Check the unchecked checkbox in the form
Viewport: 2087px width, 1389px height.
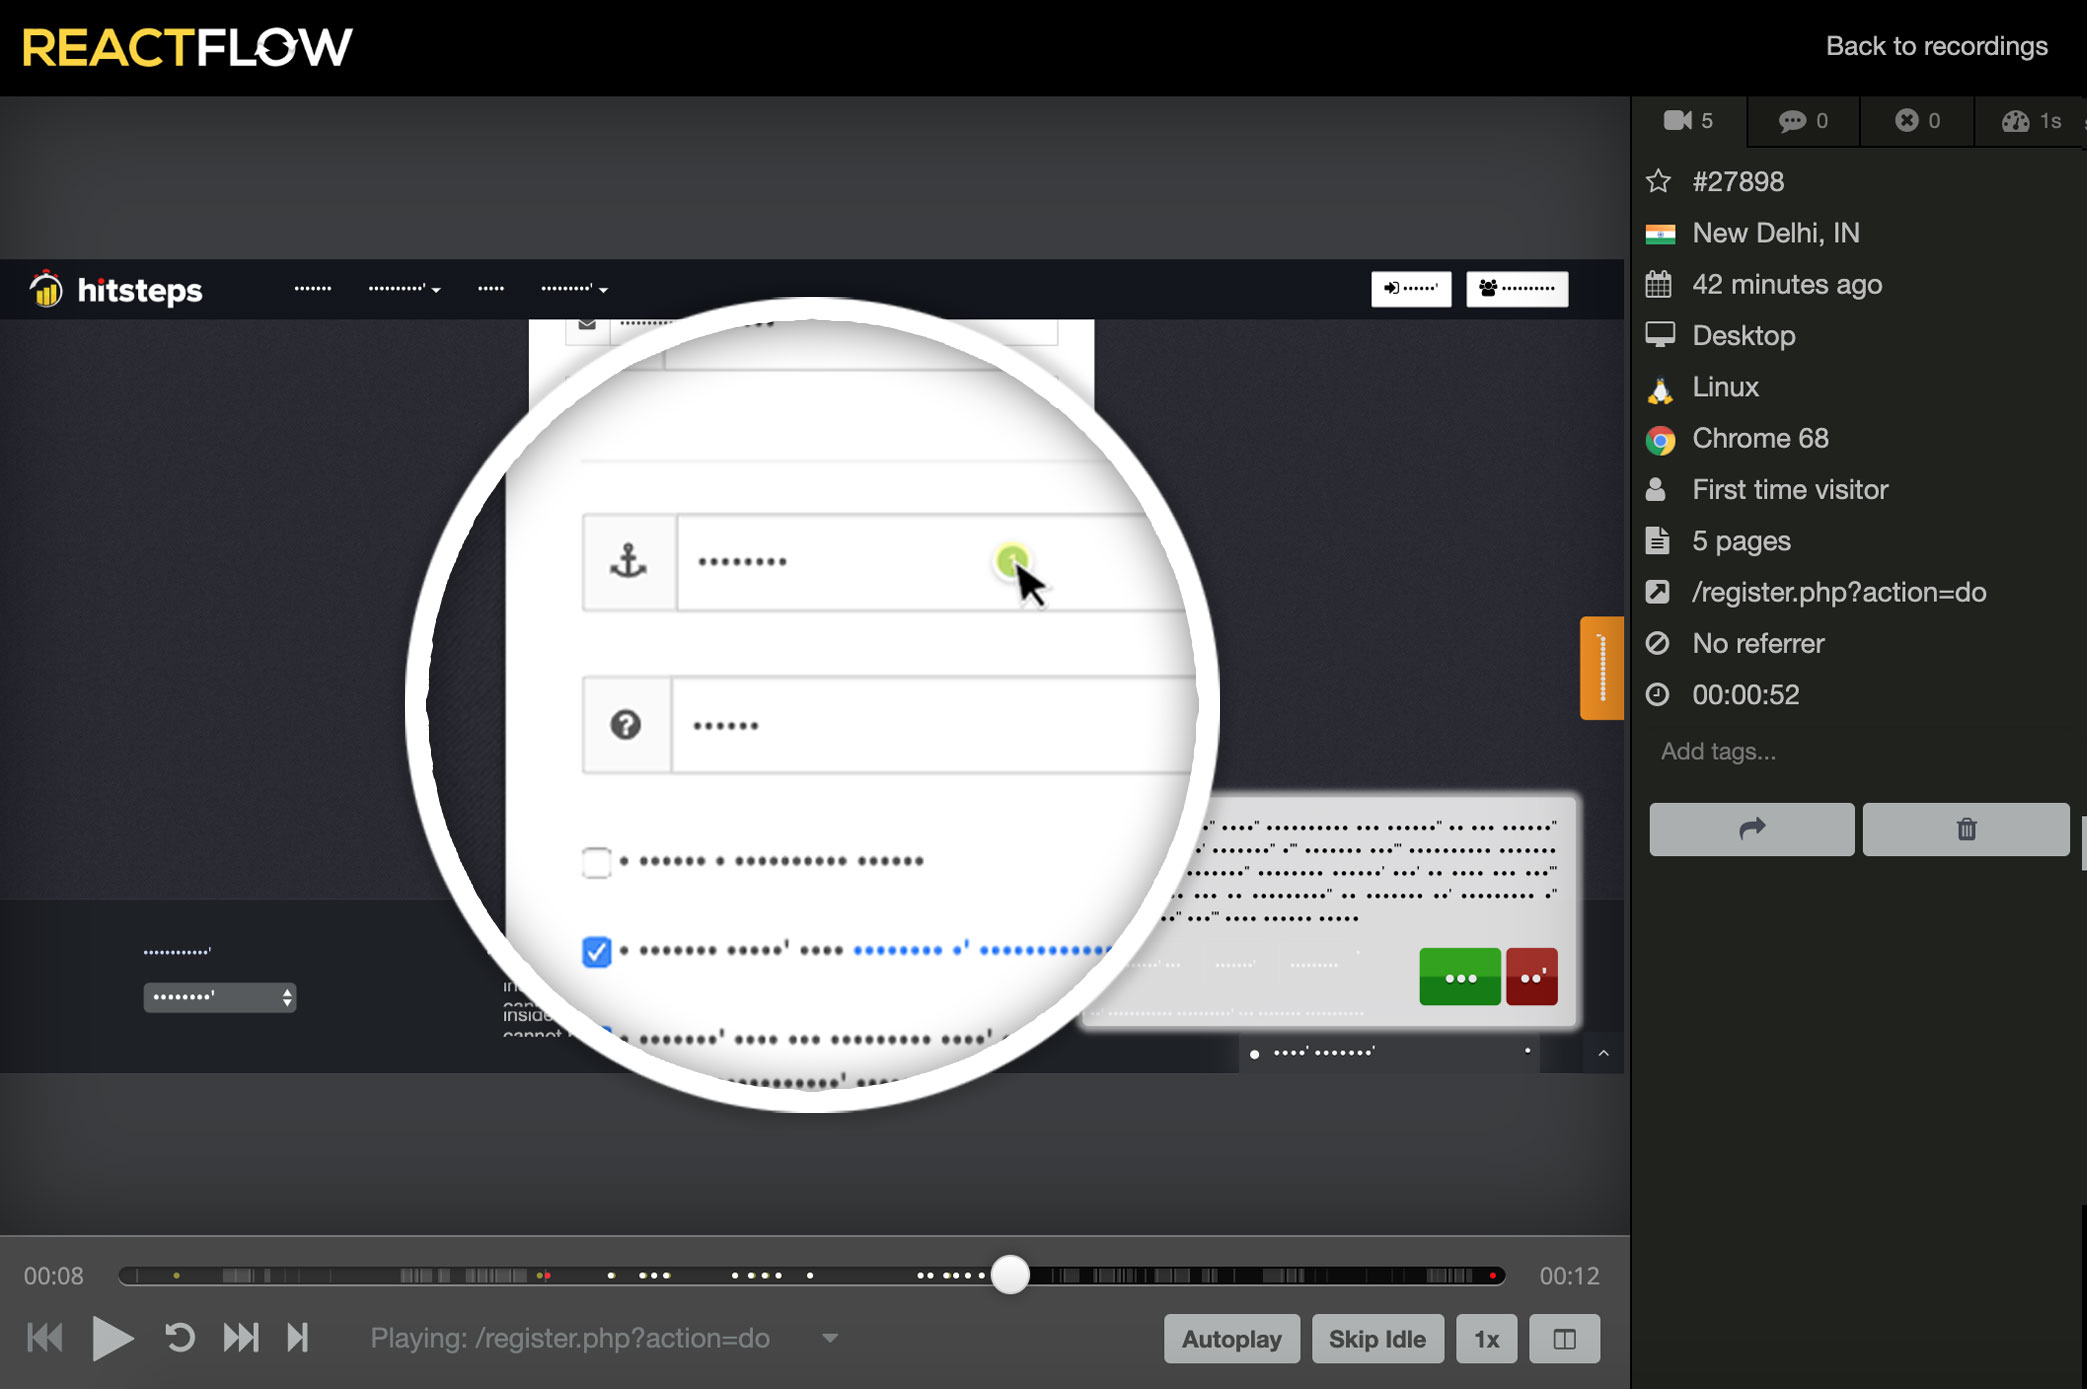click(x=596, y=862)
